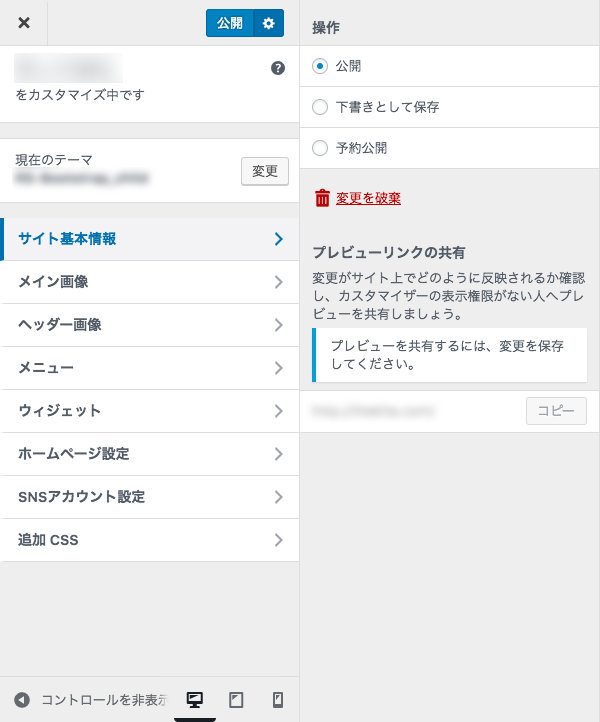This screenshot has height=722, width=600.
Task: Switch to tablet preview icon
Action: [x=236, y=699]
